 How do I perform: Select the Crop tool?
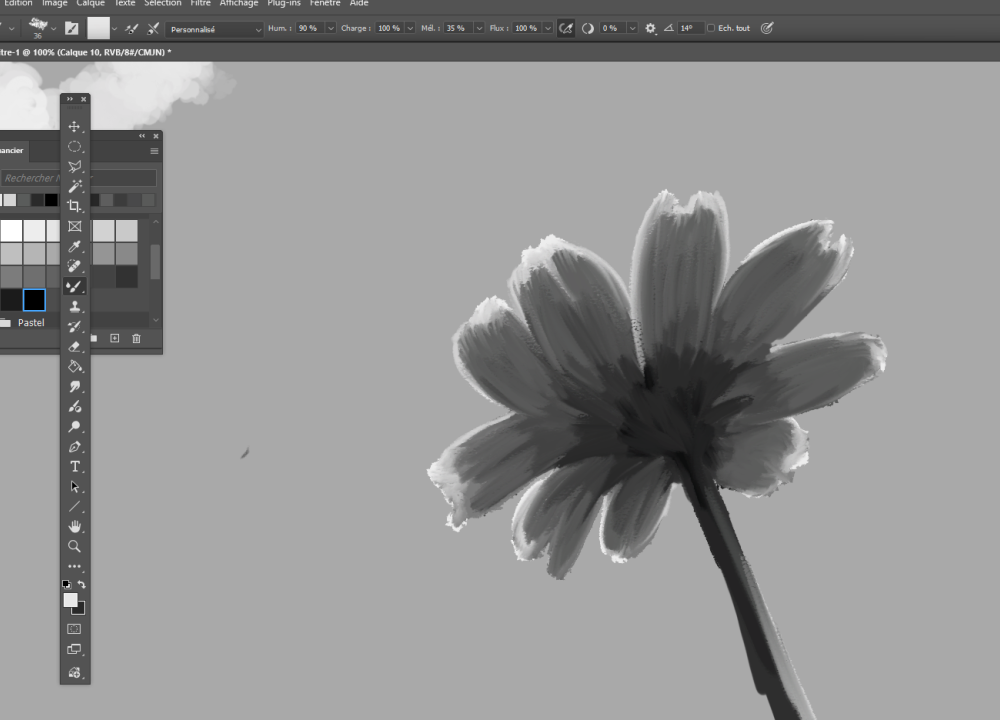tap(75, 206)
